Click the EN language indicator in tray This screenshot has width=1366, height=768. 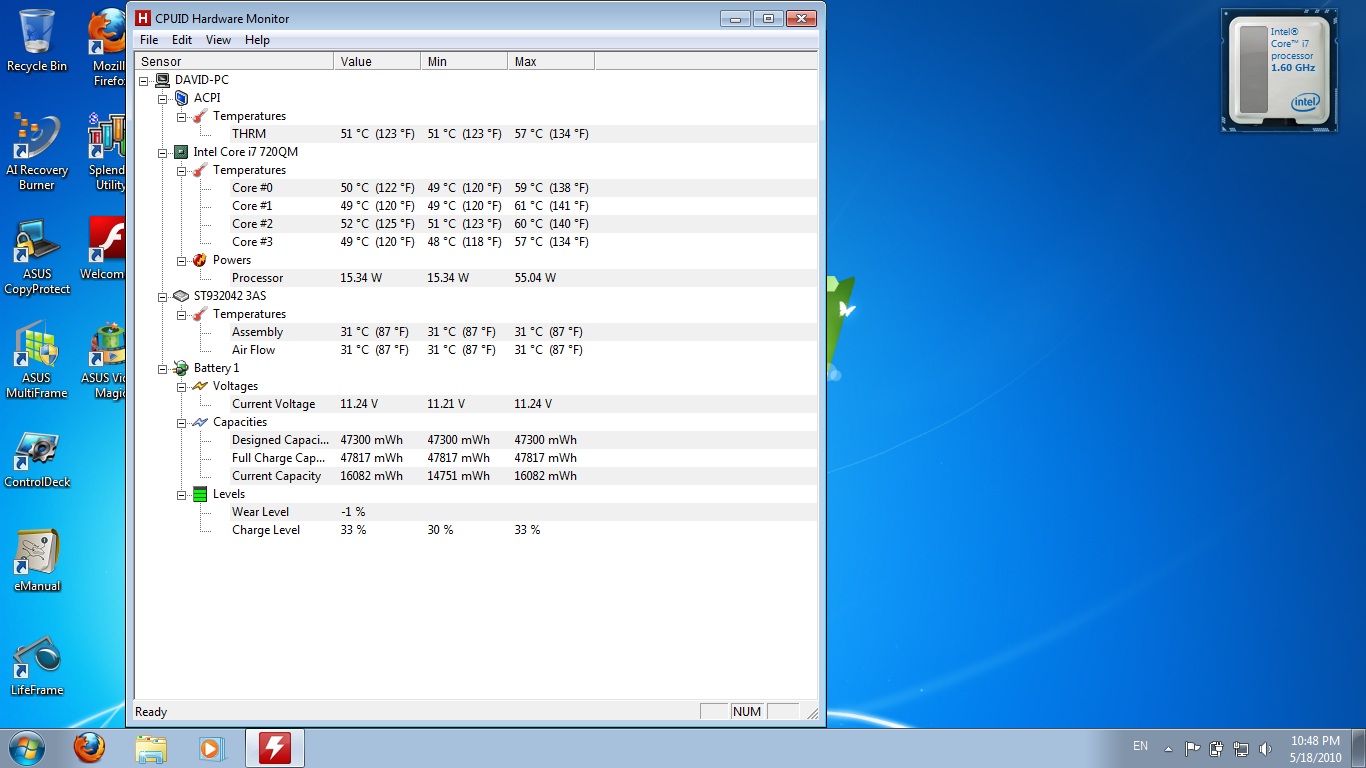pos(1140,746)
